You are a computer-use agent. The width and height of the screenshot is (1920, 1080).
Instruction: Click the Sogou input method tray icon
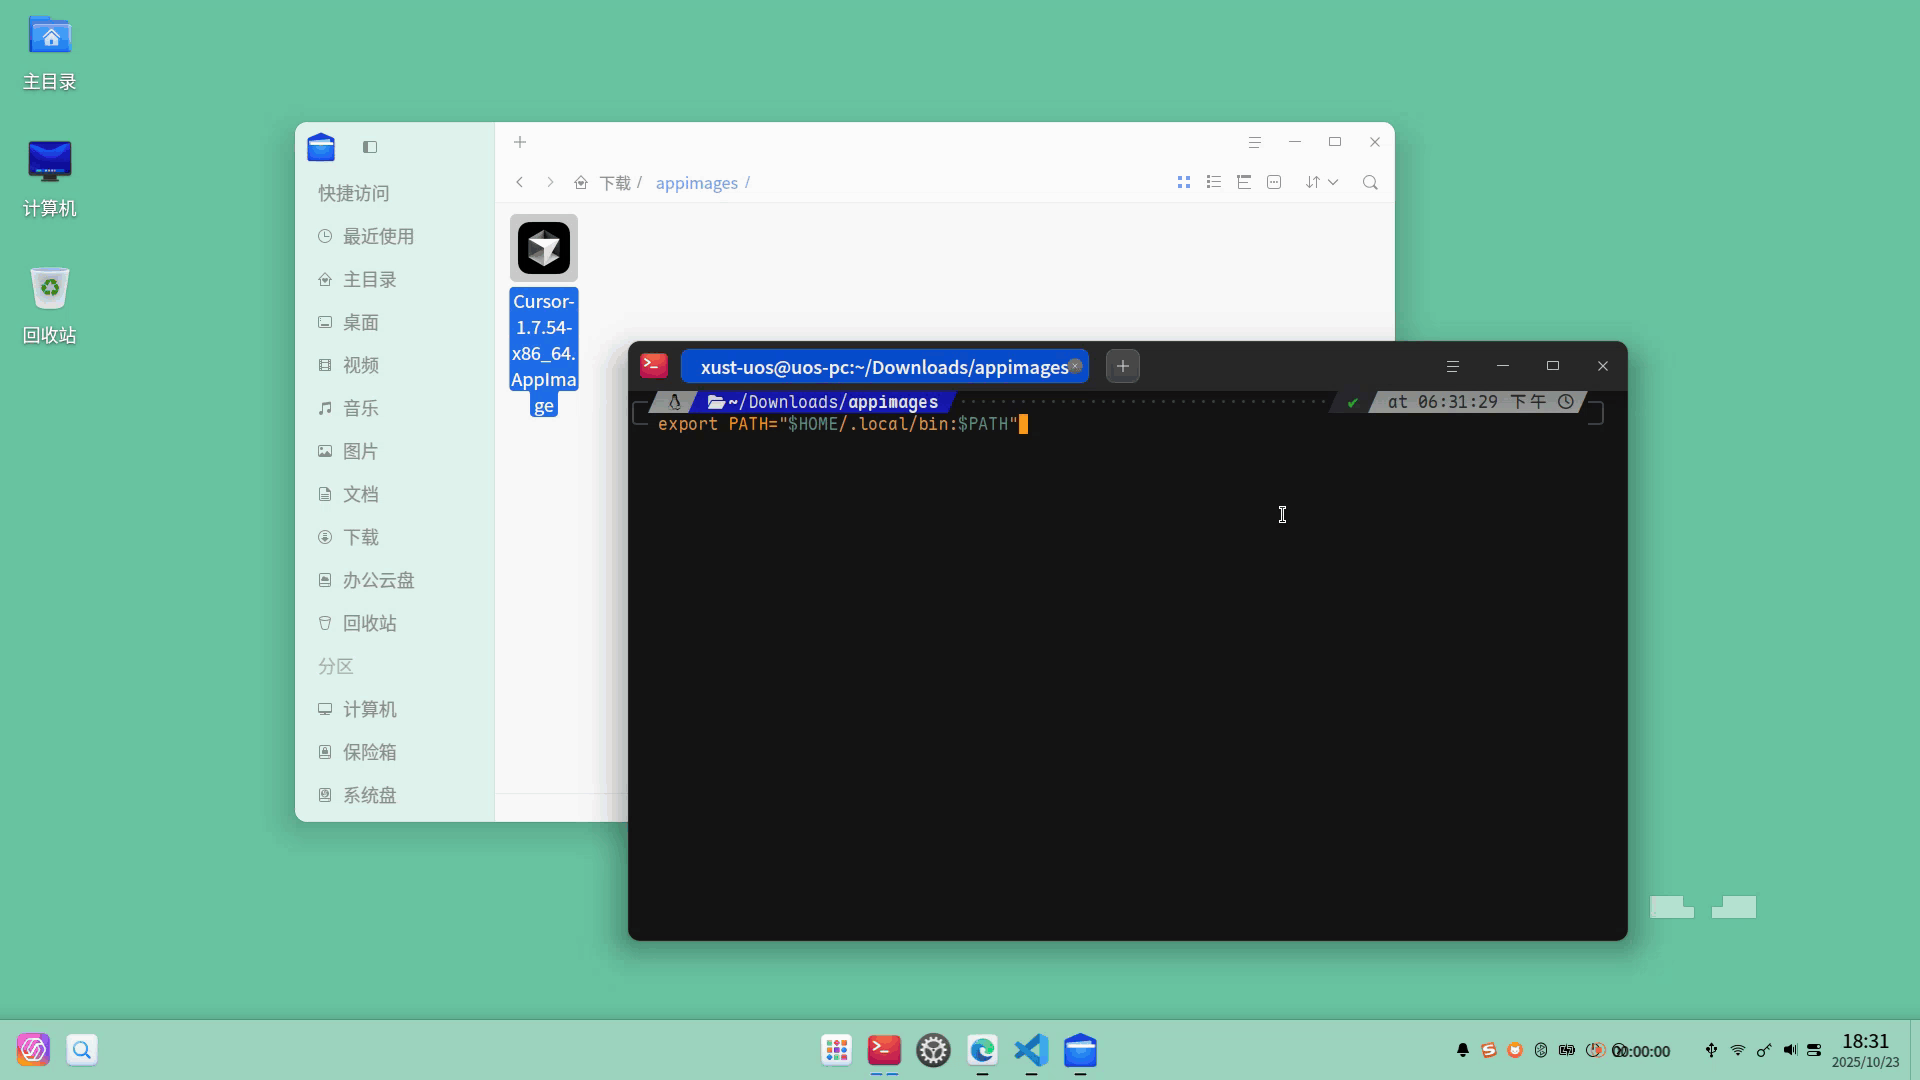click(x=1489, y=1050)
